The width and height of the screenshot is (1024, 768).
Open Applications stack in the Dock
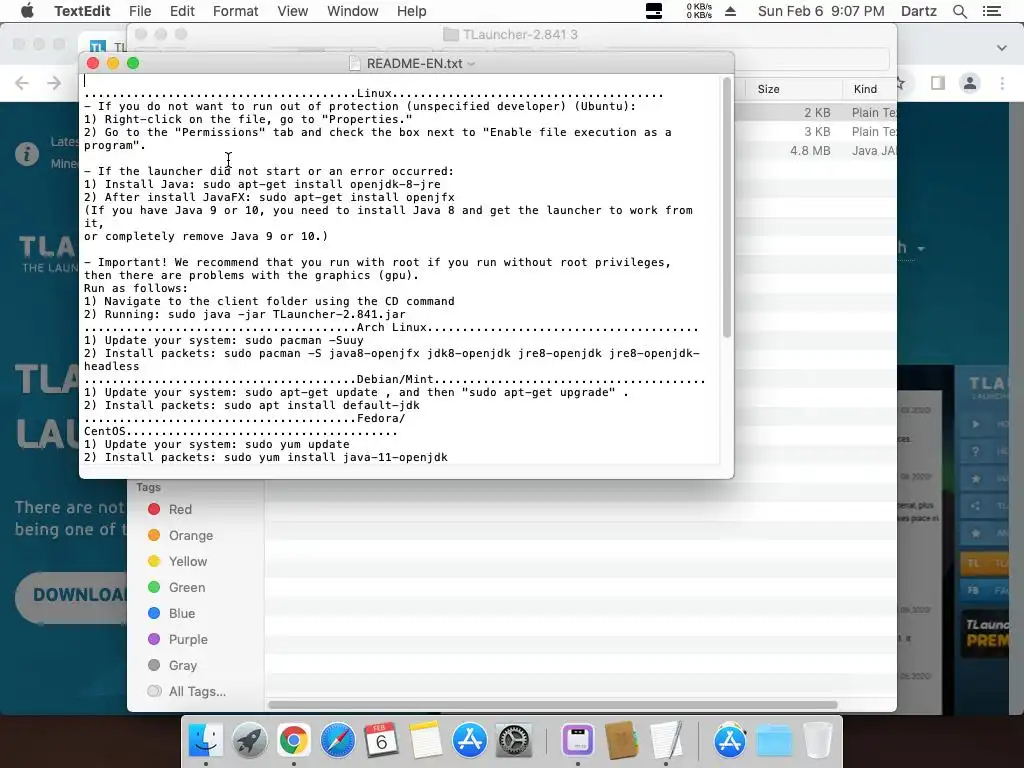tap(729, 741)
